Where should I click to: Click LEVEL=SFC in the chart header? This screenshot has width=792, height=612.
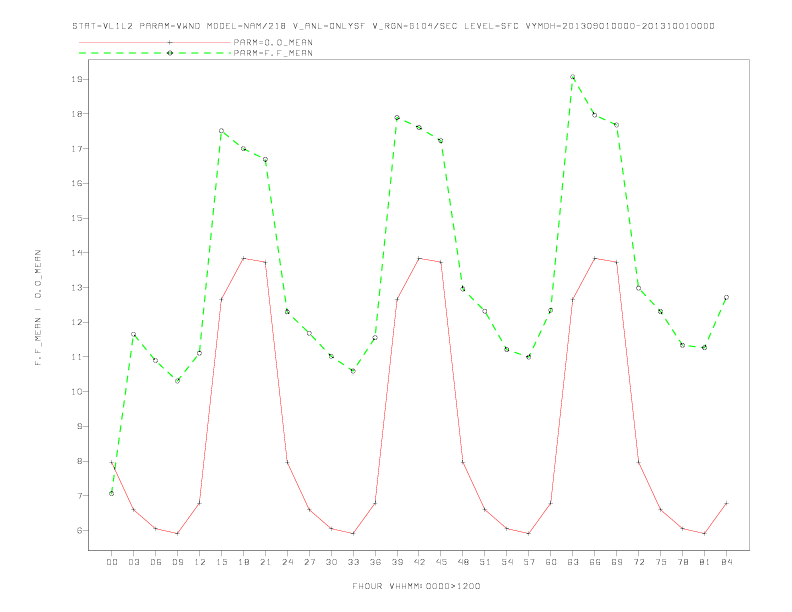[x=491, y=26]
